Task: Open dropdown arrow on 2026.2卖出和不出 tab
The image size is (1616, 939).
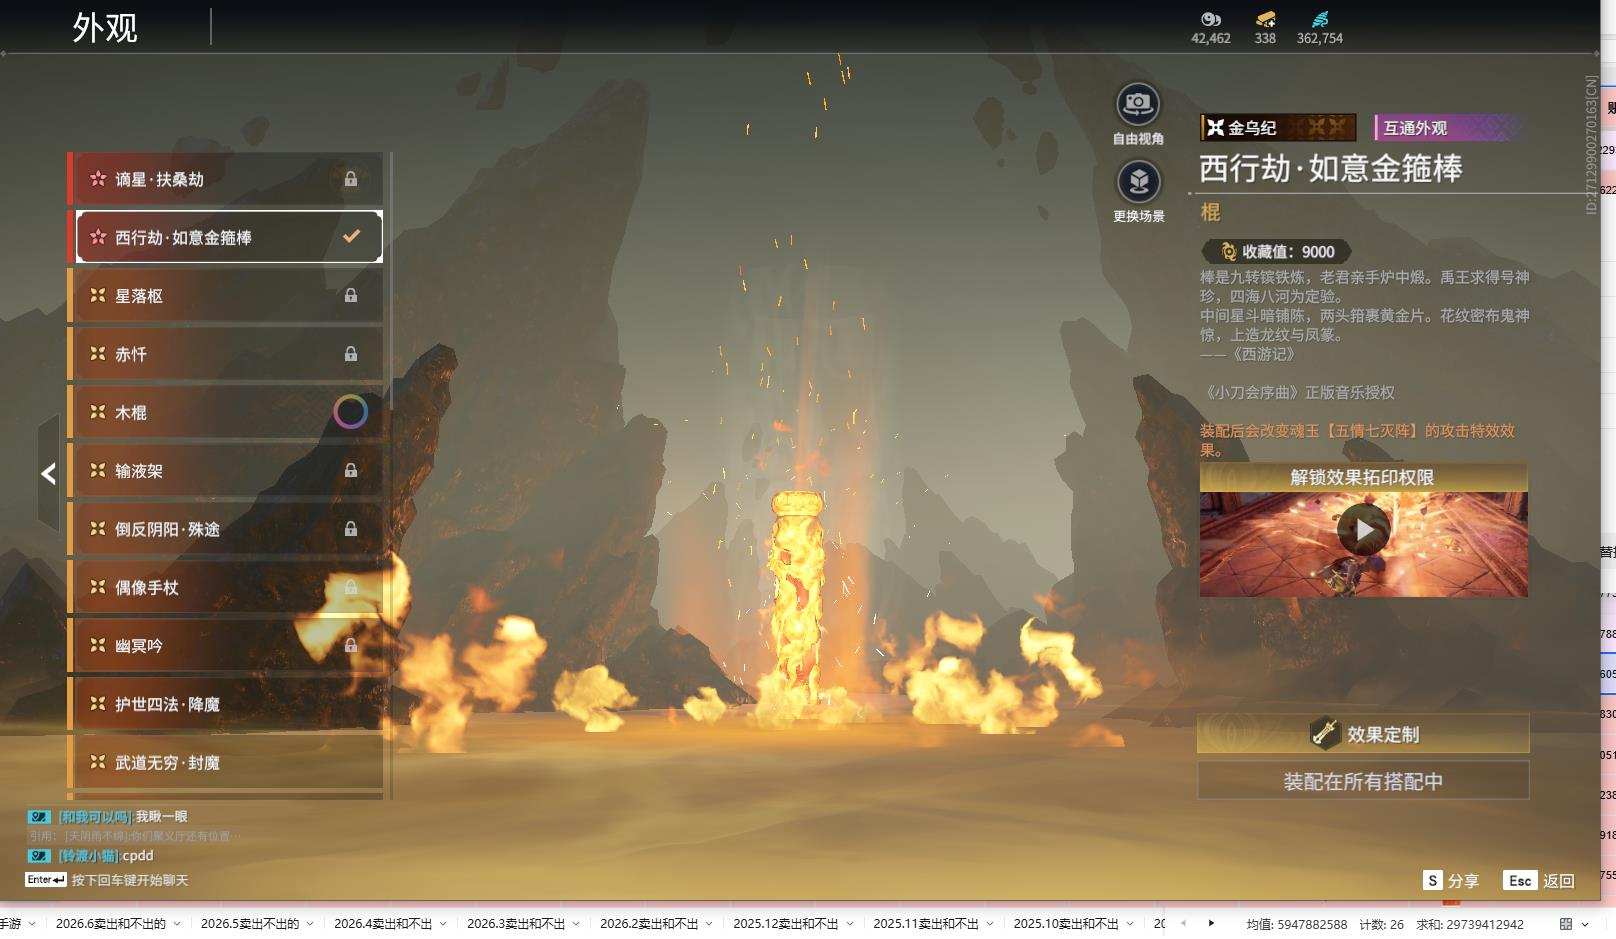Action: tap(709, 923)
